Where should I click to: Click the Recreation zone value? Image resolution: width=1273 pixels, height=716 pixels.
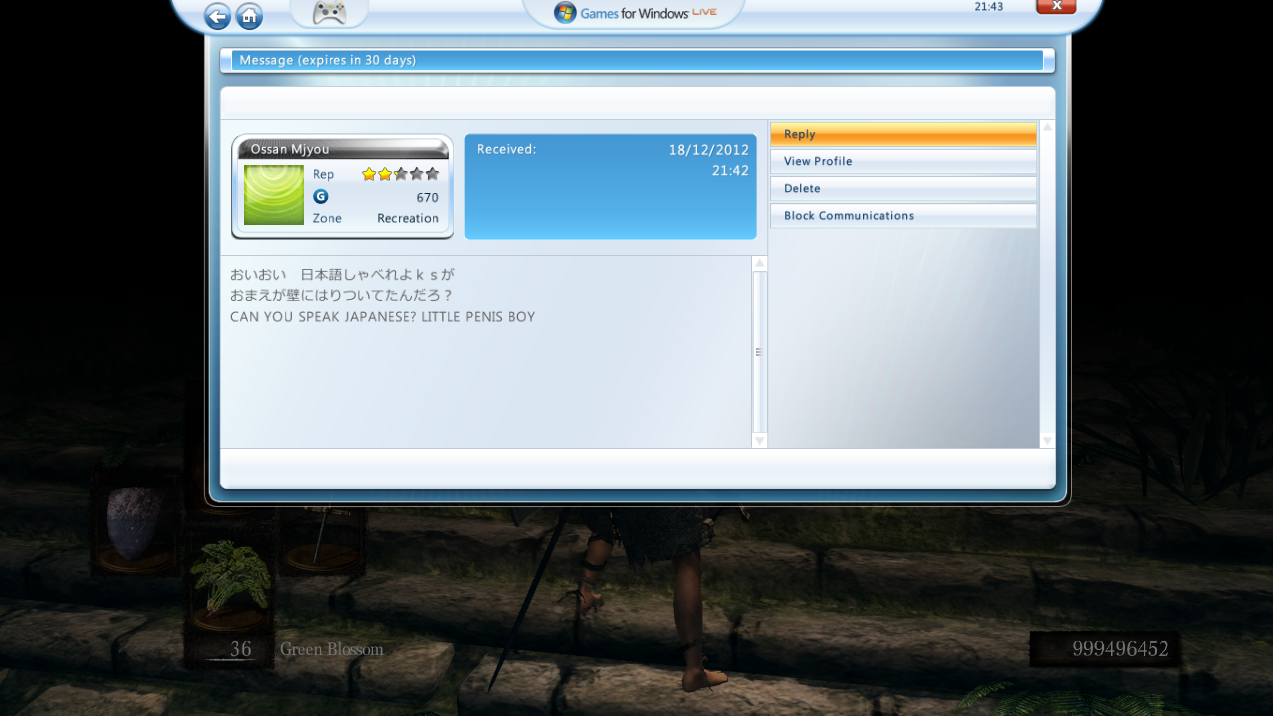408,218
